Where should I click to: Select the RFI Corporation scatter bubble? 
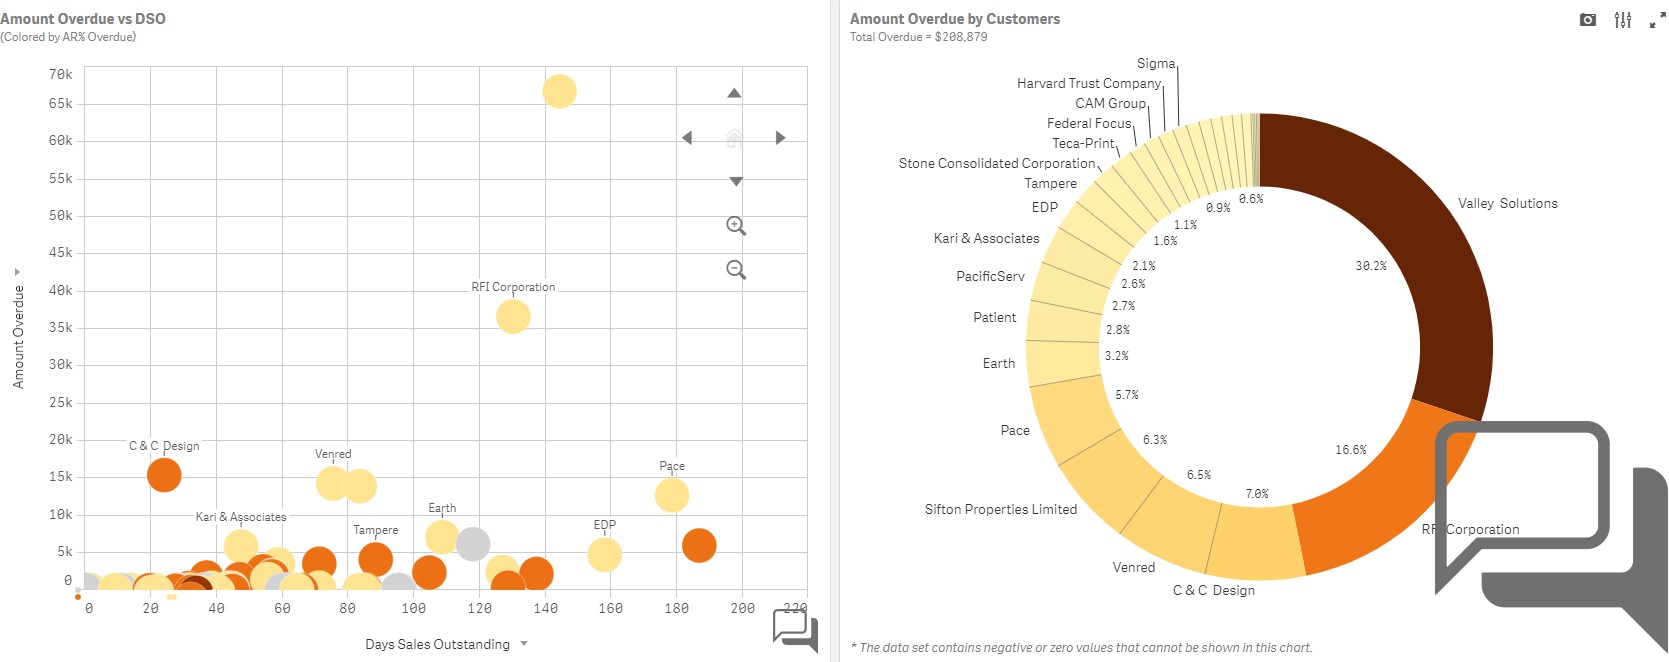click(513, 317)
